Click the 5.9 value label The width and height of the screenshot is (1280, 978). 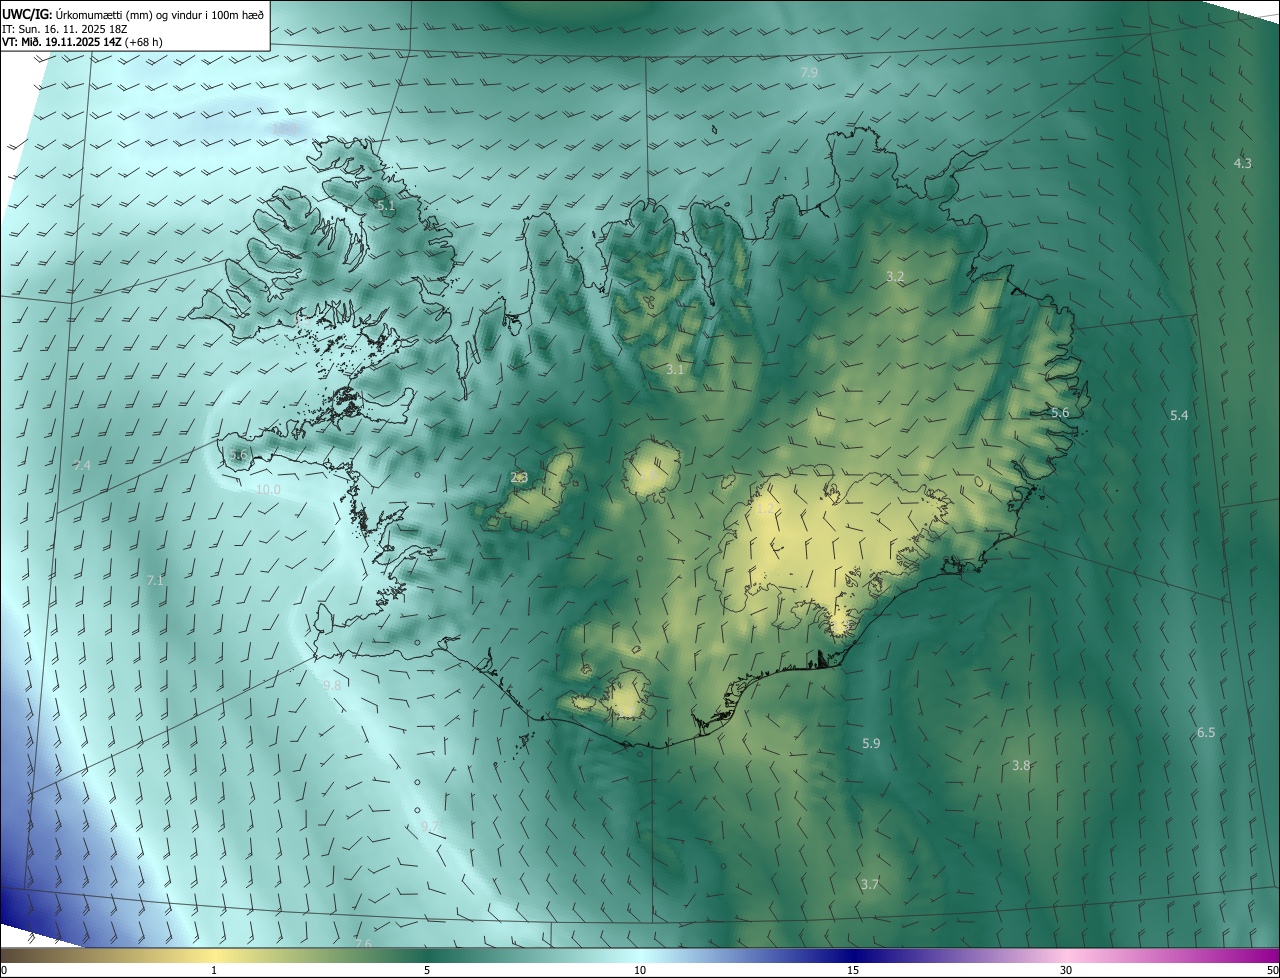click(871, 743)
